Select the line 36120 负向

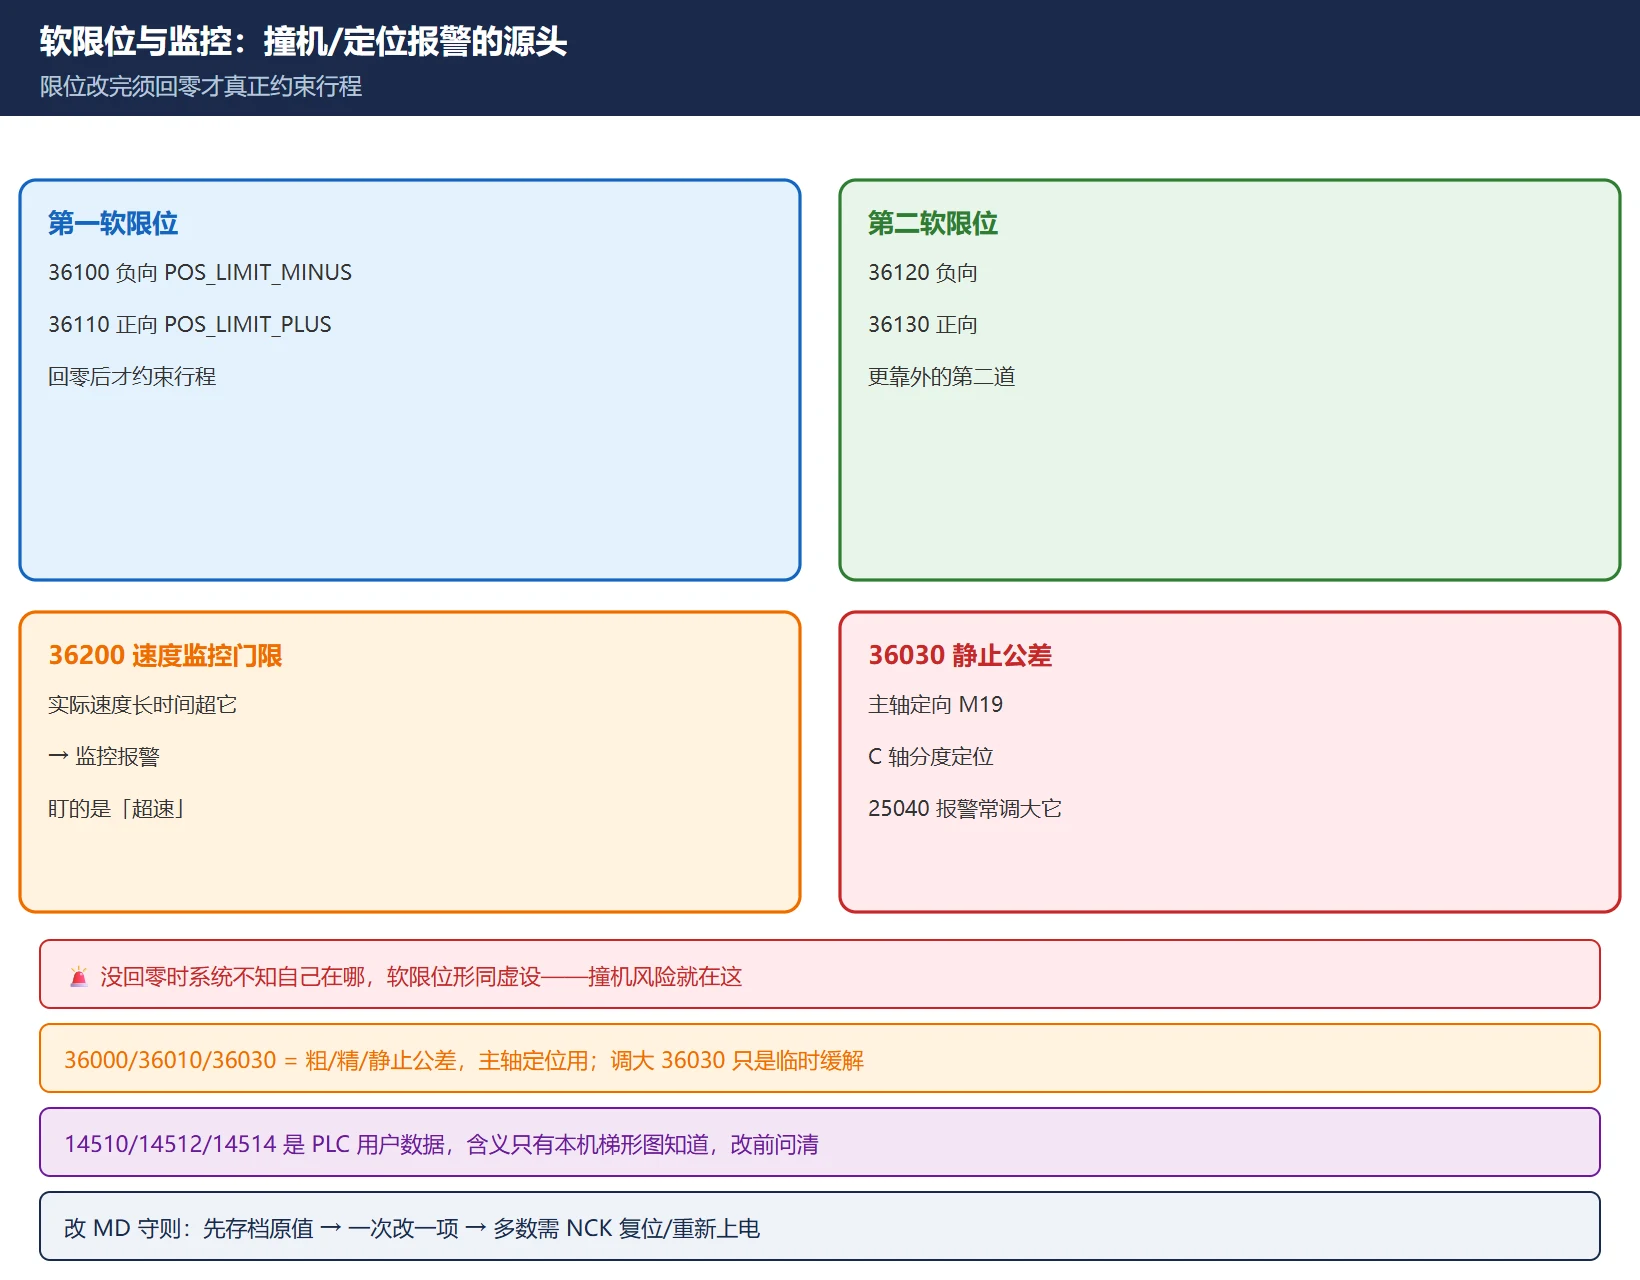pyautogui.click(x=923, y=273)
